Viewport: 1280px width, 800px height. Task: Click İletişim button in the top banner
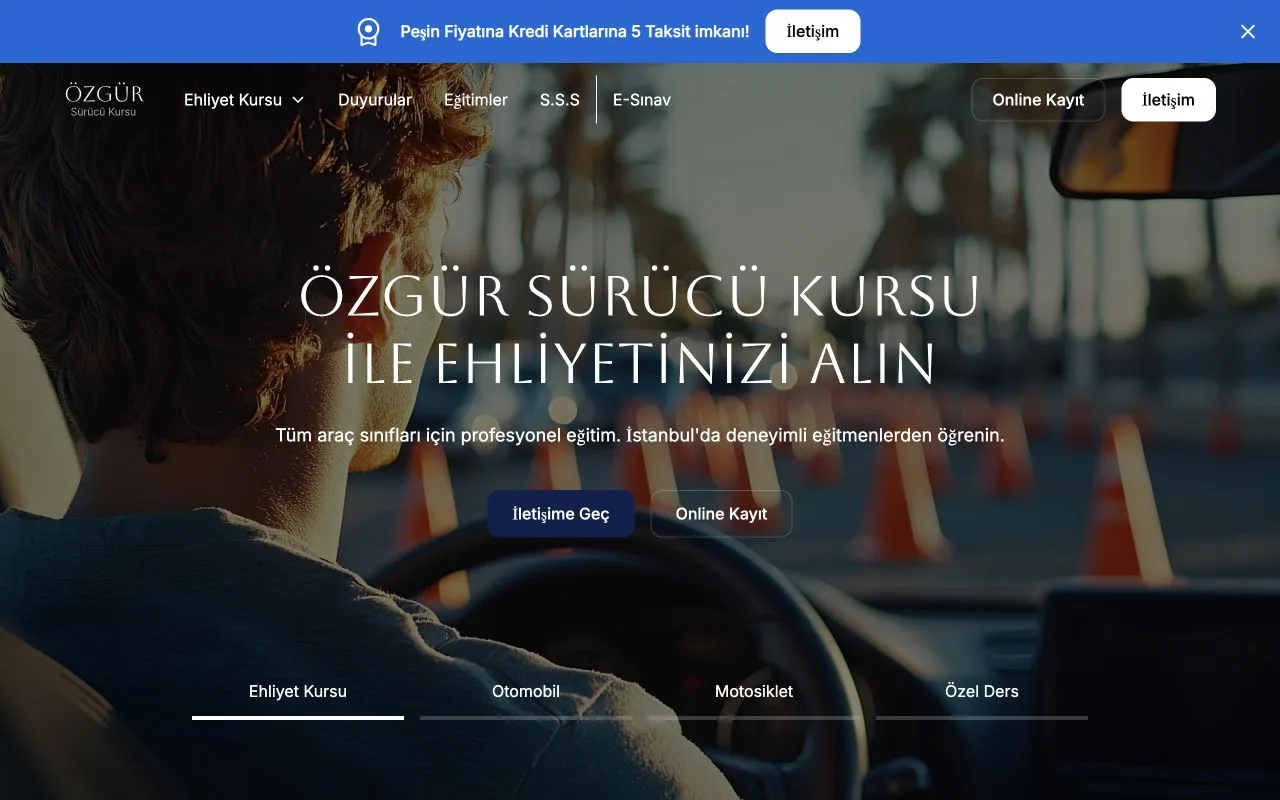point(813,31)
